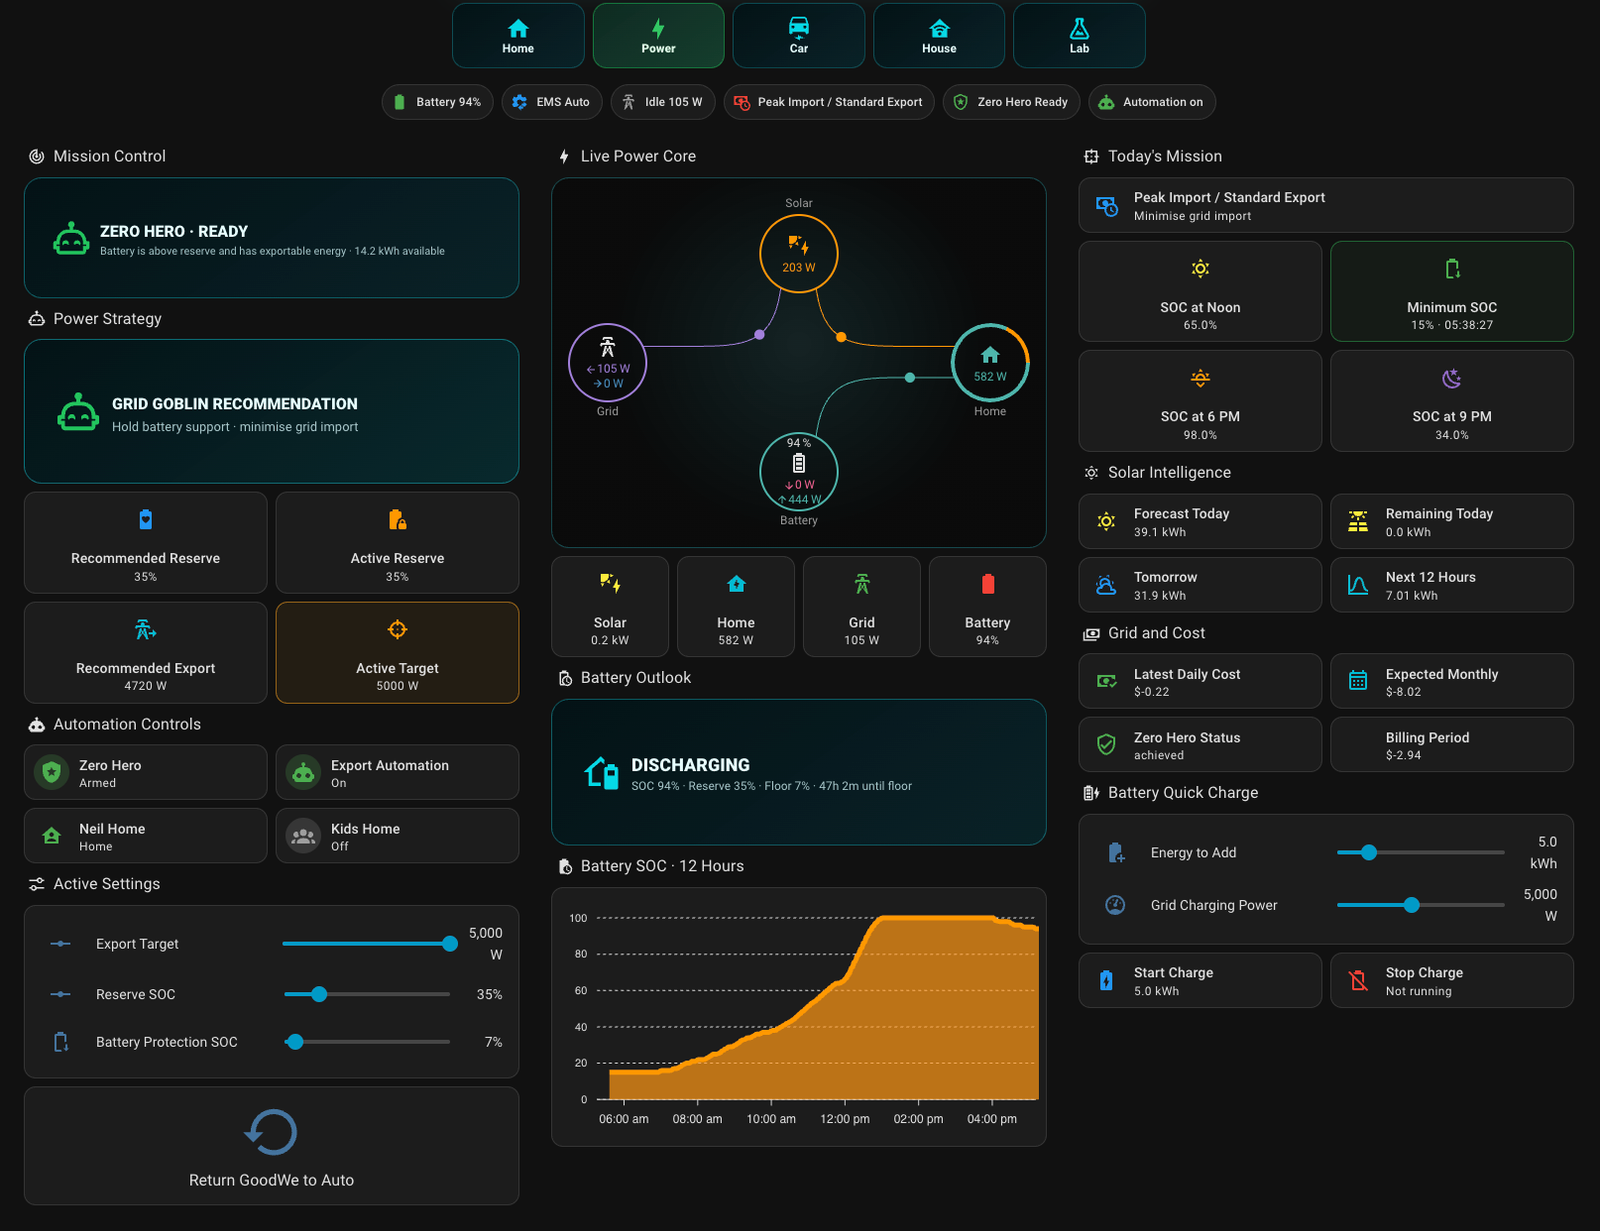Click the Battery SOC 12 Hours chart
Viewport: 1600px width, 1231px height.
[799, 1017]
